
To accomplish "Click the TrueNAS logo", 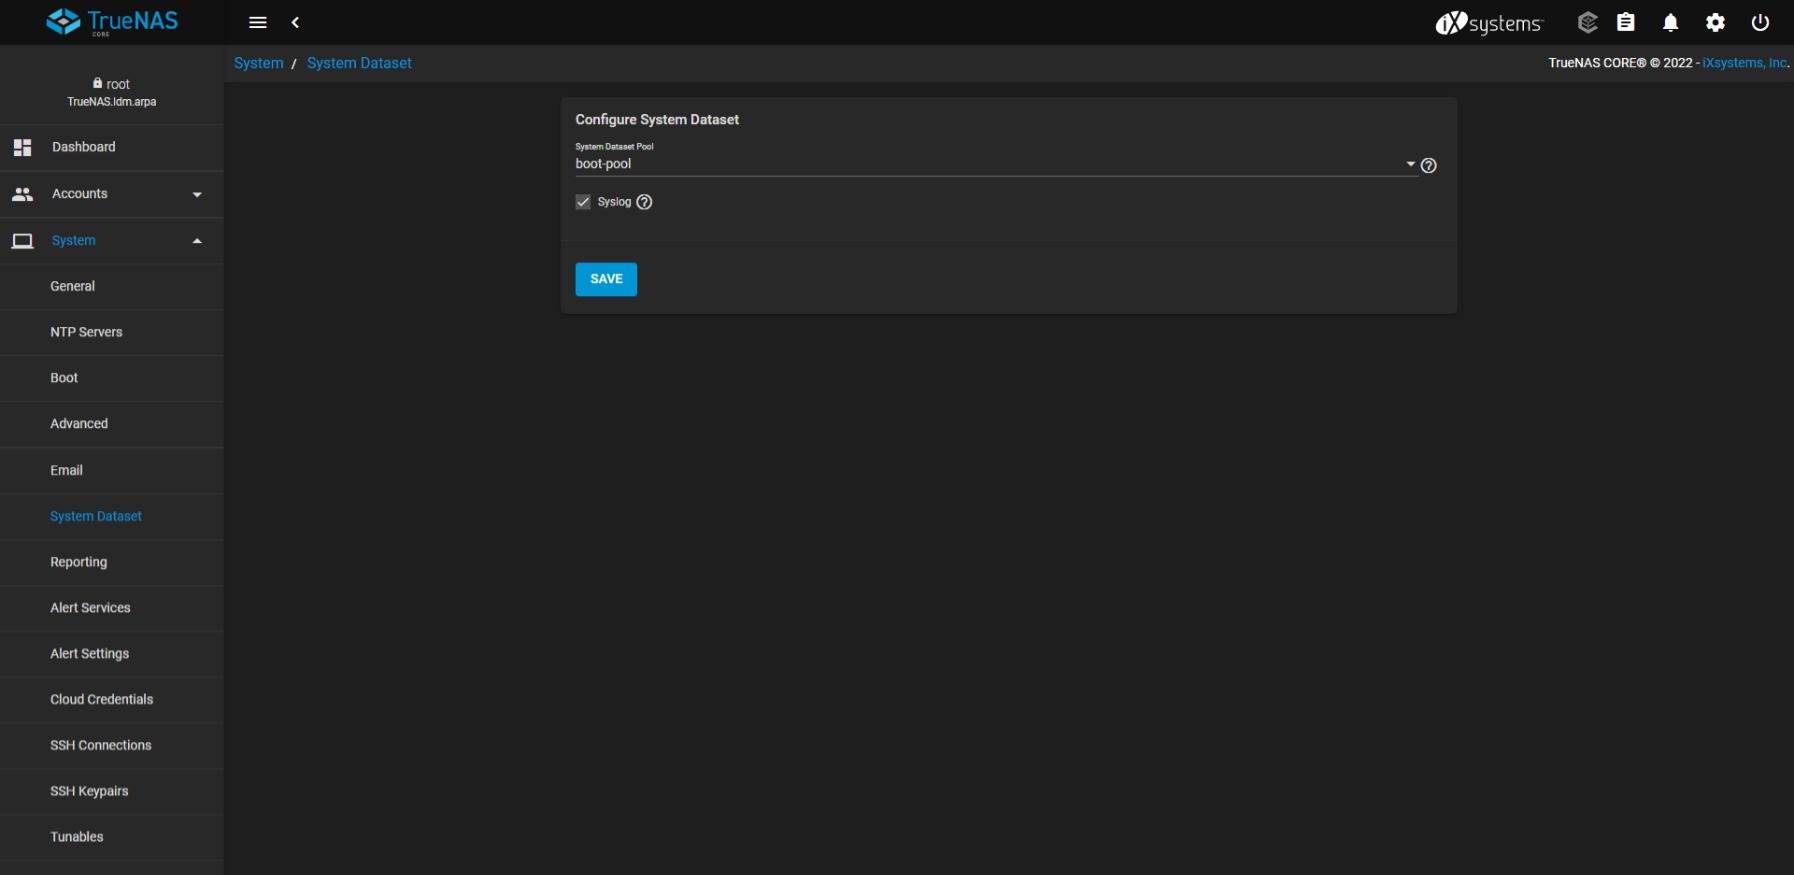I will pos(112,22).
